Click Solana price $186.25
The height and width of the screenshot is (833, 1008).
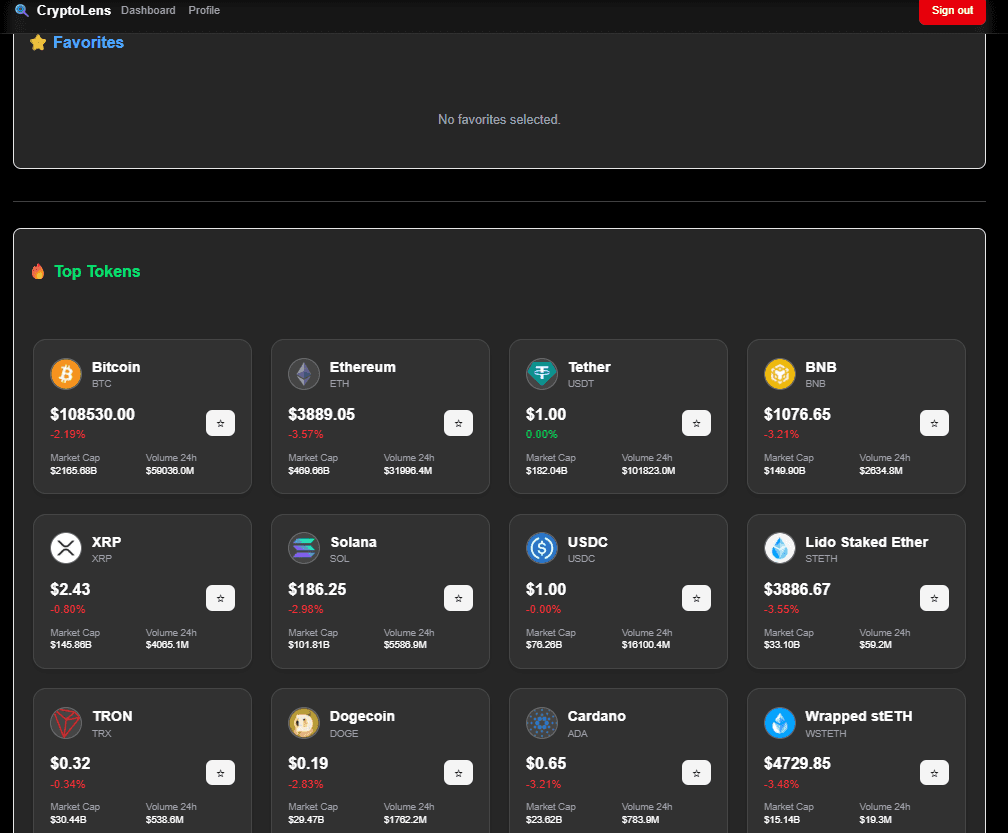[317, 589]
